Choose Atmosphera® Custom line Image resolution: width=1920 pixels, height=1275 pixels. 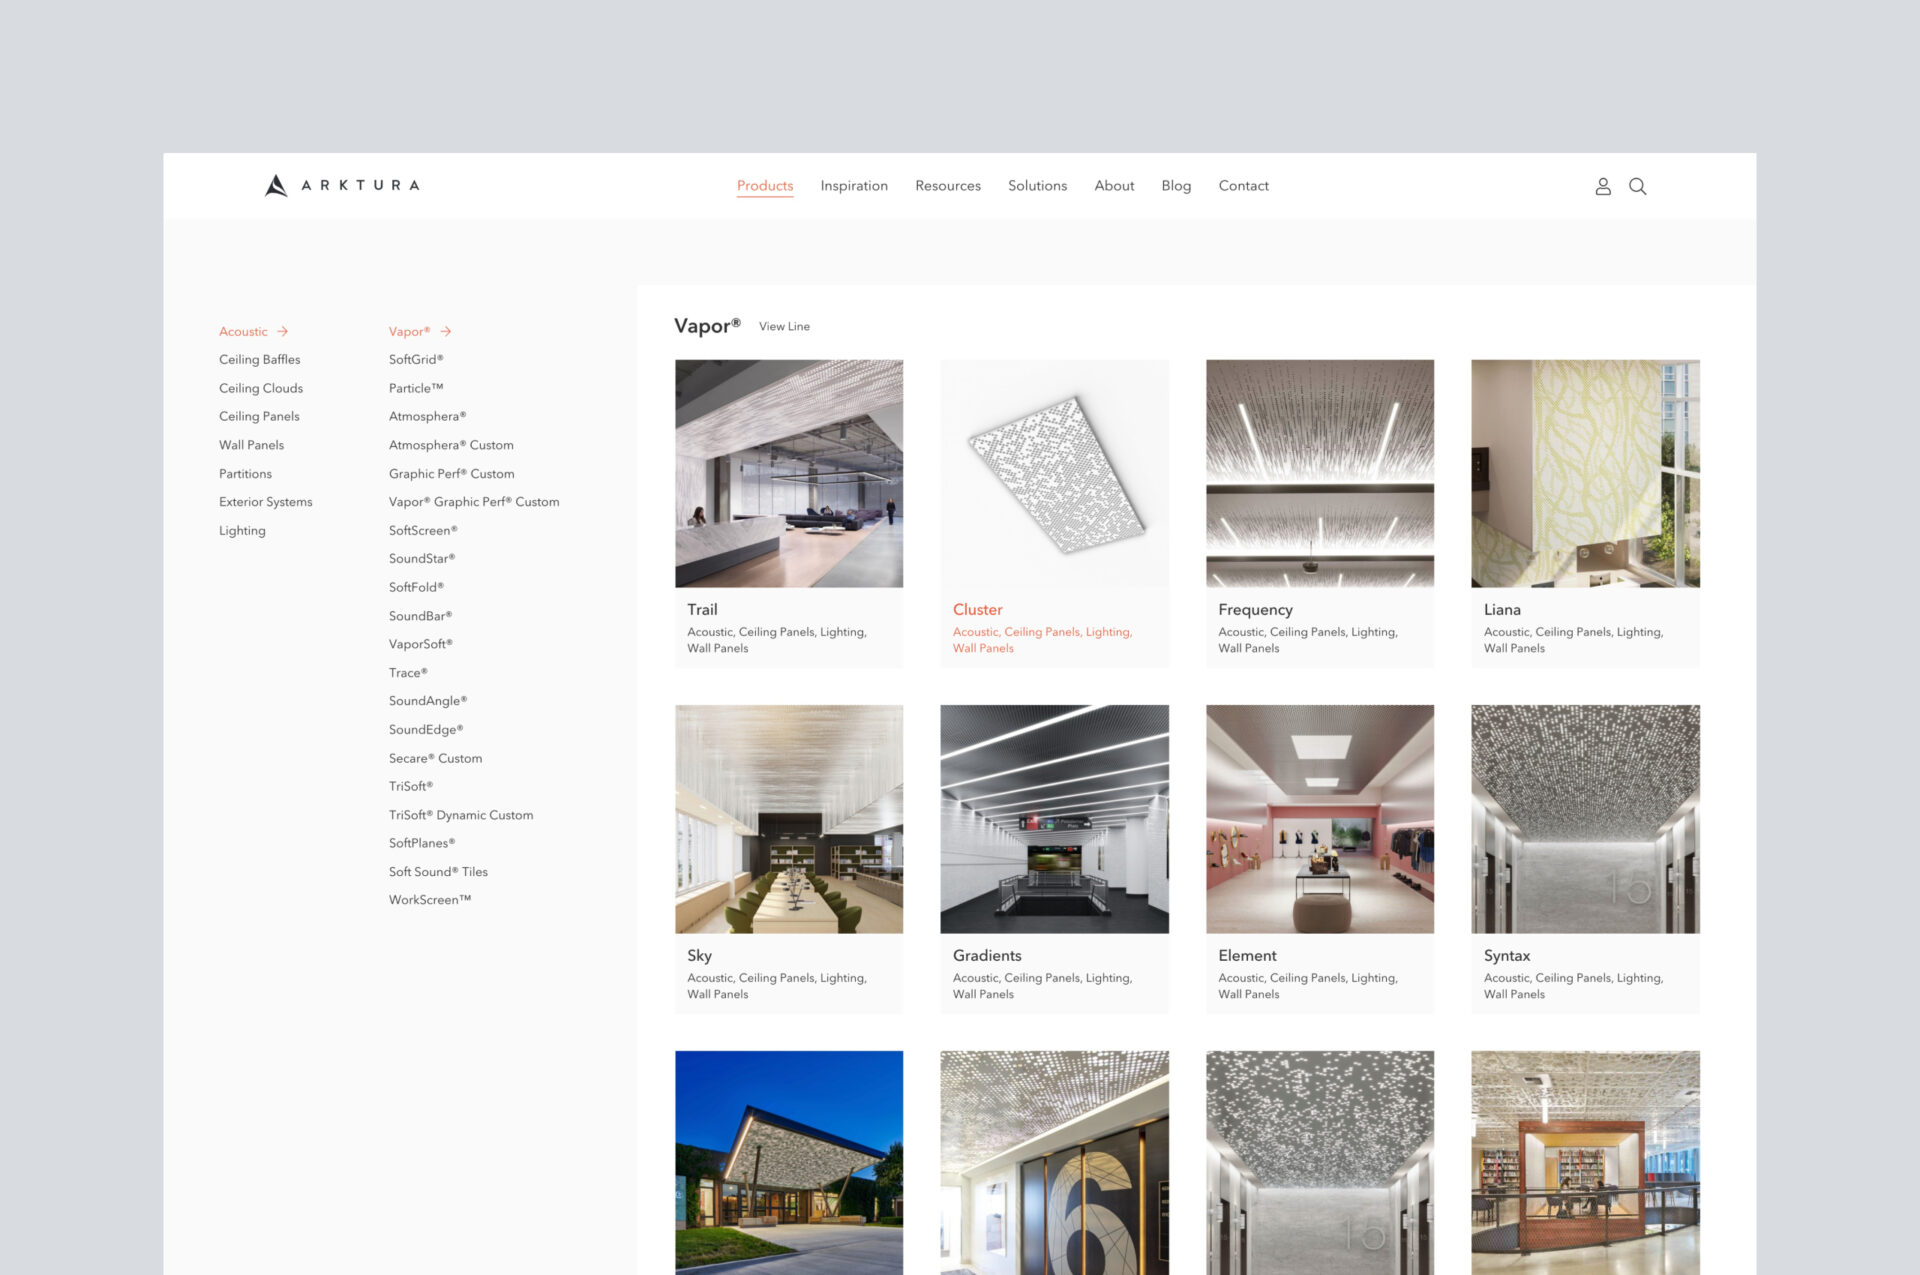(451, 446)
